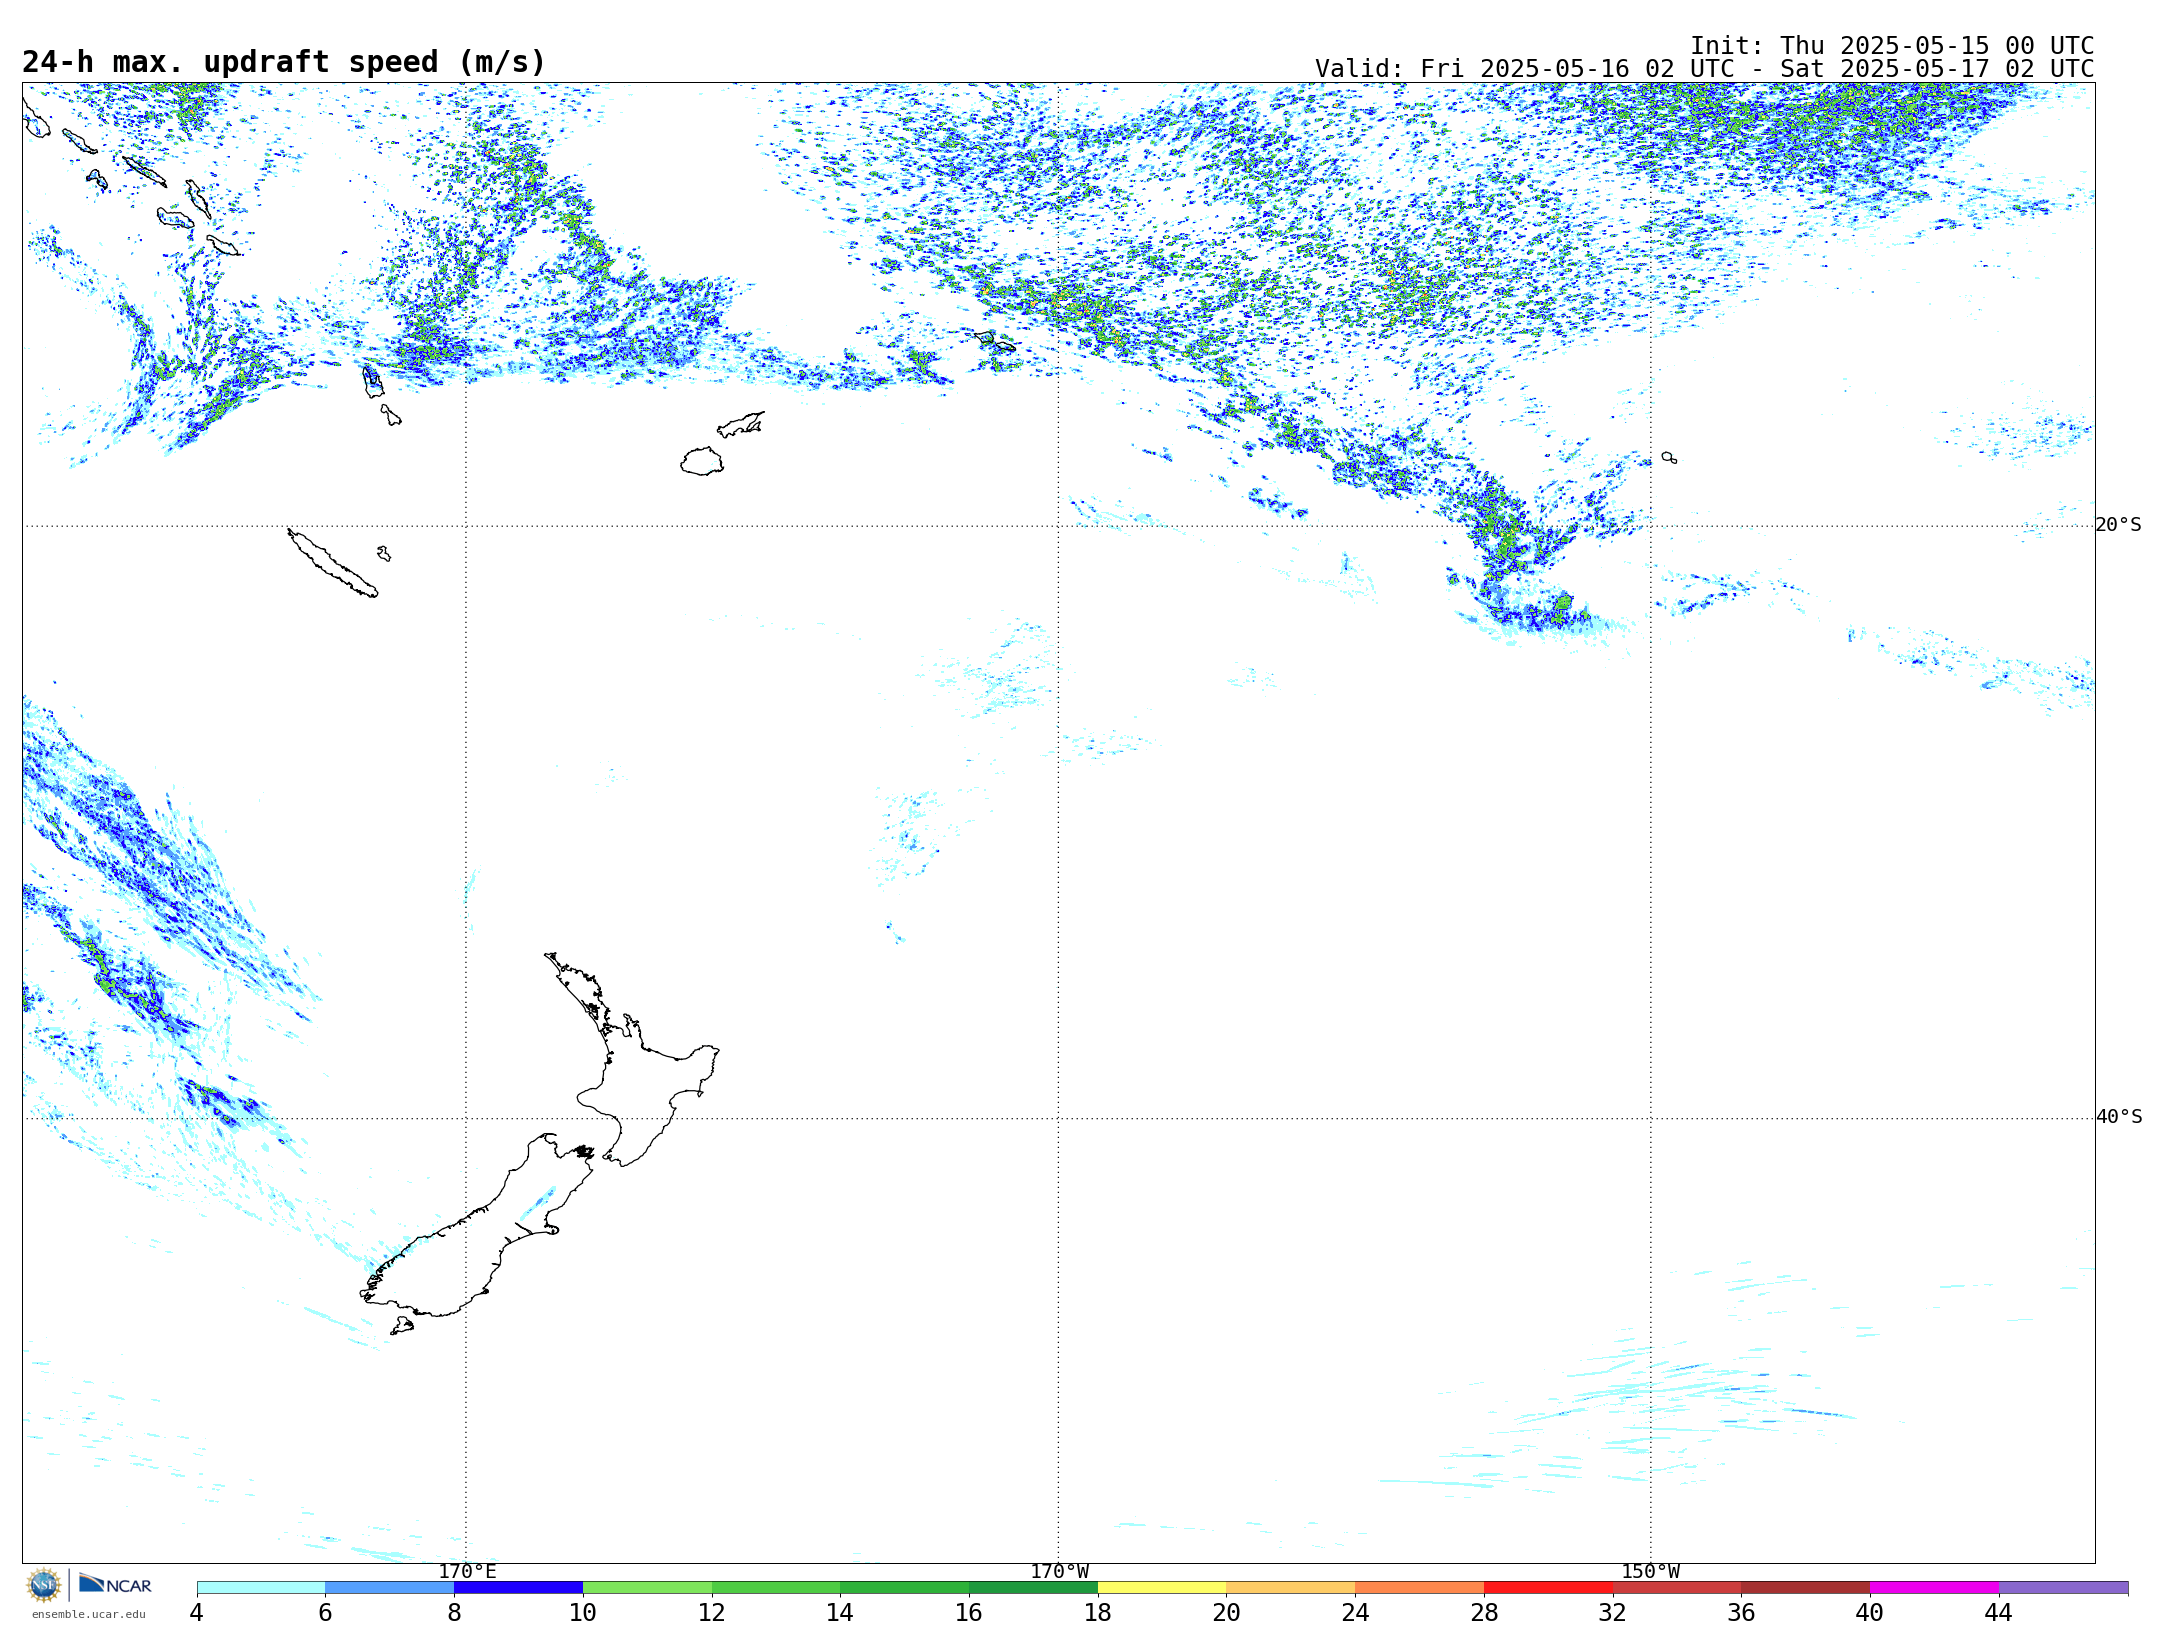This screenshot has height=1626, width=2160.
Task: Click the 170°E longitude label
Action: point(467,1572)
